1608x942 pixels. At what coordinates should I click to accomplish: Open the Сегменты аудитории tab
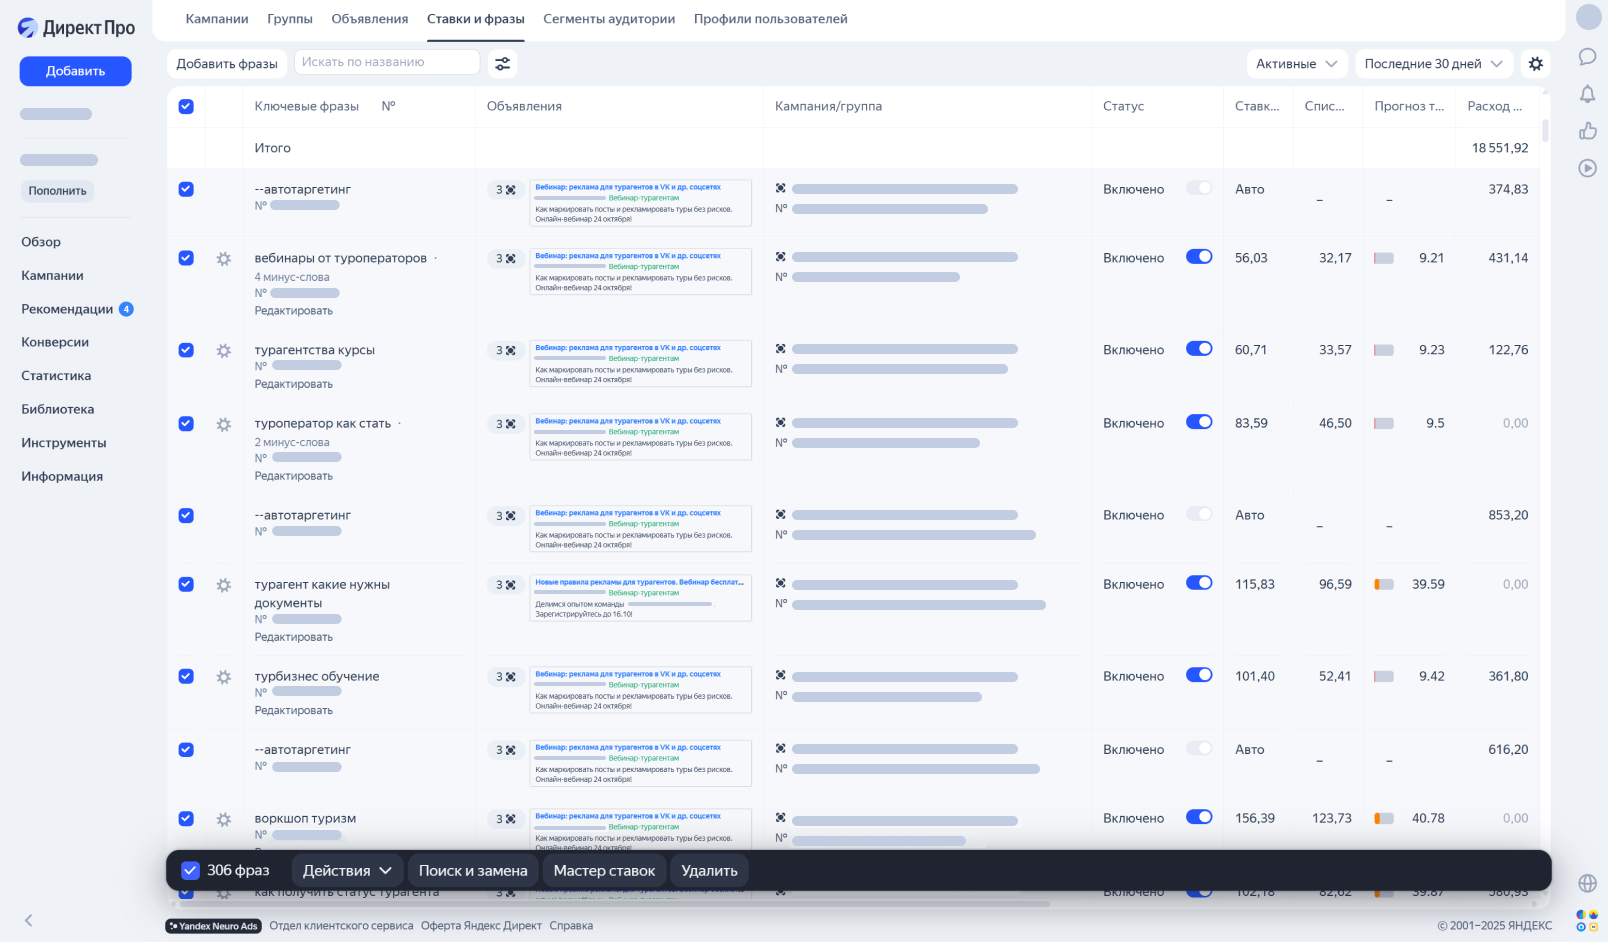(609, 19)
